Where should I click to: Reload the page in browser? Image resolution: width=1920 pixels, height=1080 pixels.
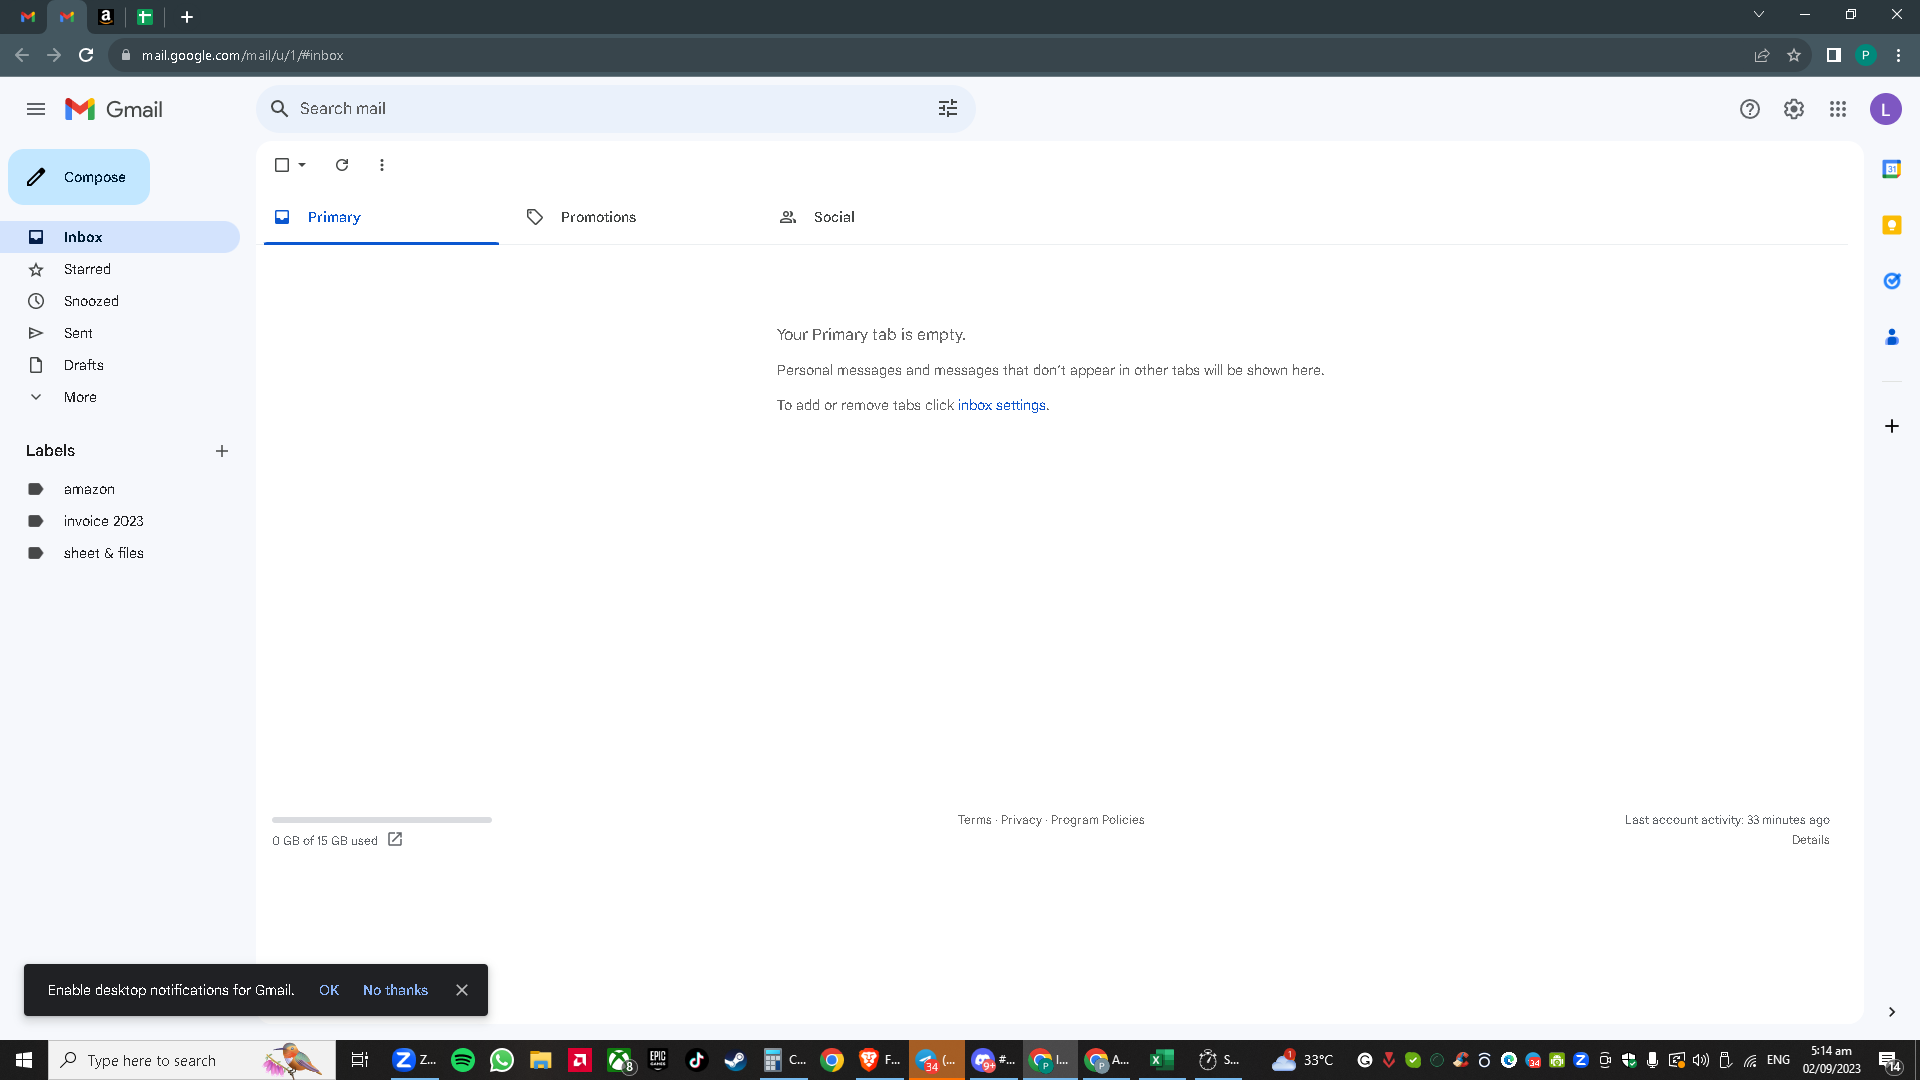pos(86,55)
